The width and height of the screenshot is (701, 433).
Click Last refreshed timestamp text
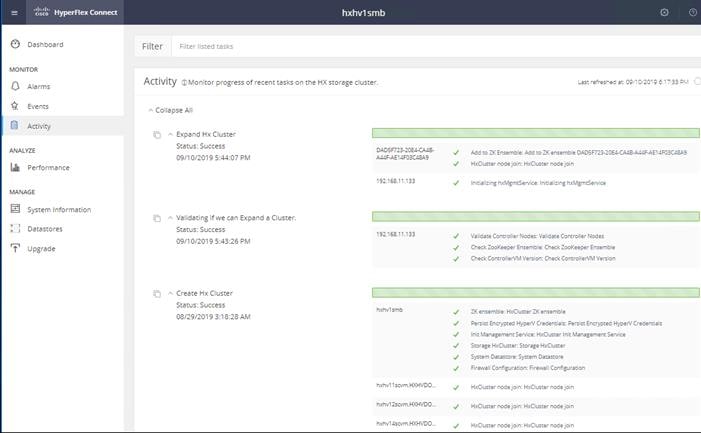[x=633, y=82]
